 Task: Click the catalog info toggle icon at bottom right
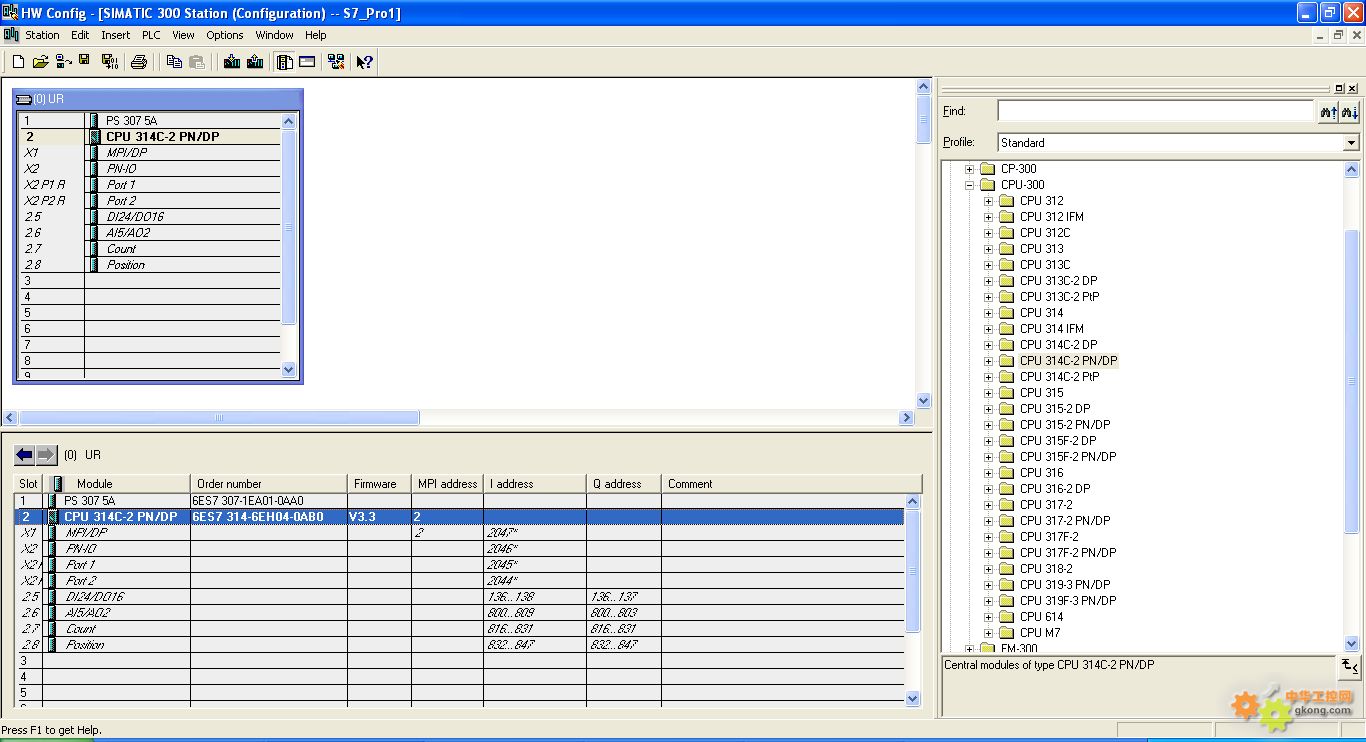point(1349,667)
